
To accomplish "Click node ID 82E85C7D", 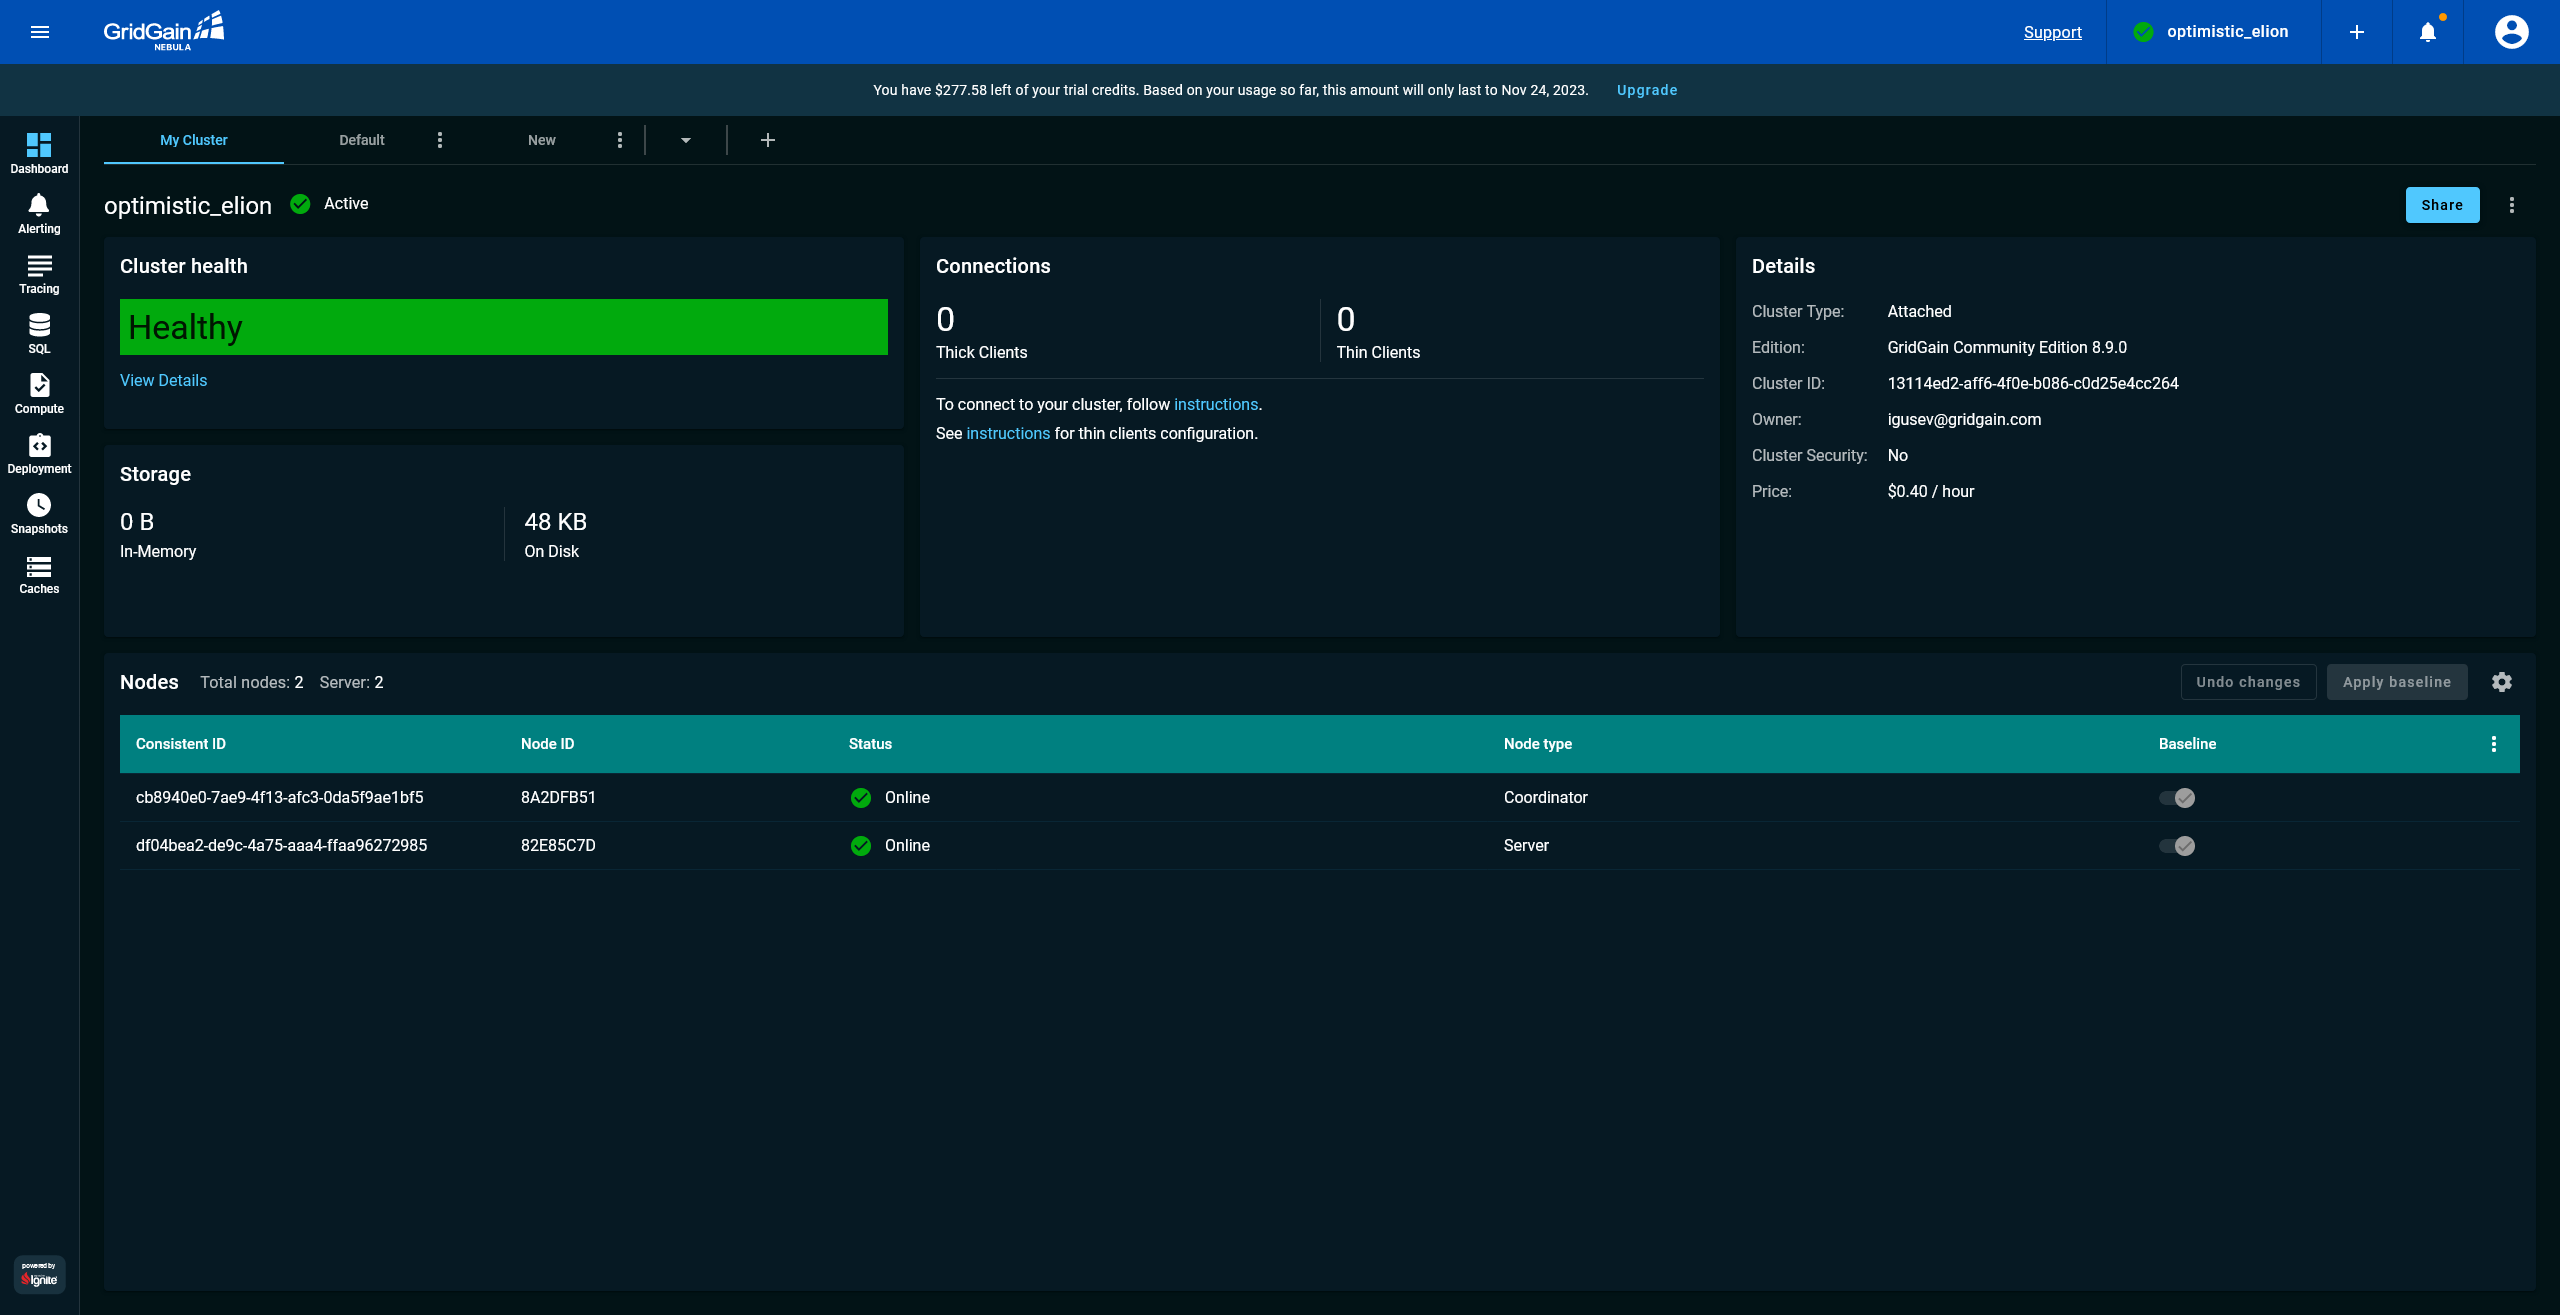I will (558, 846).
